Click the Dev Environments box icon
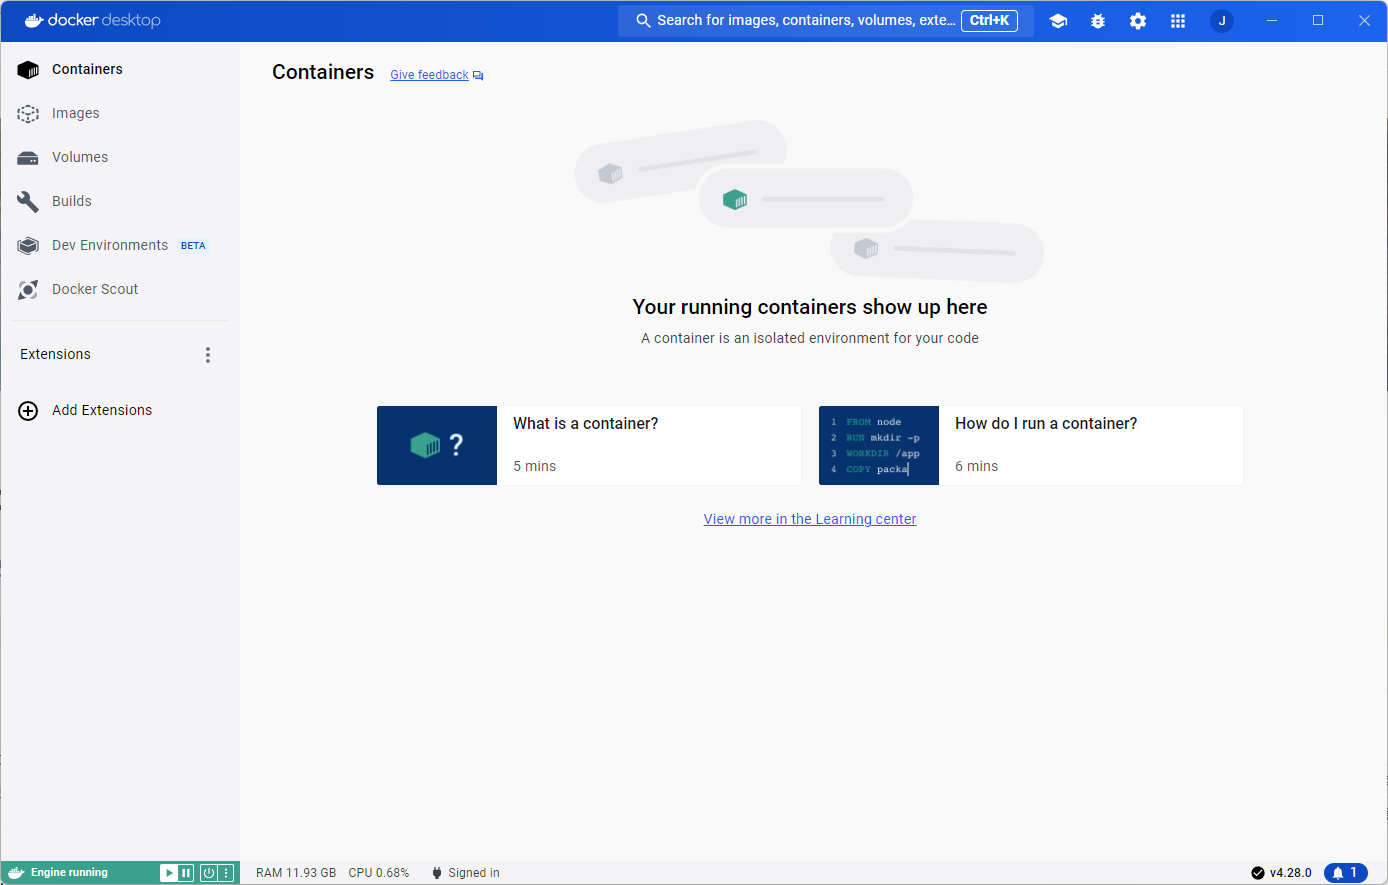This screenshot has width=1388, height=885. [28, 245]
